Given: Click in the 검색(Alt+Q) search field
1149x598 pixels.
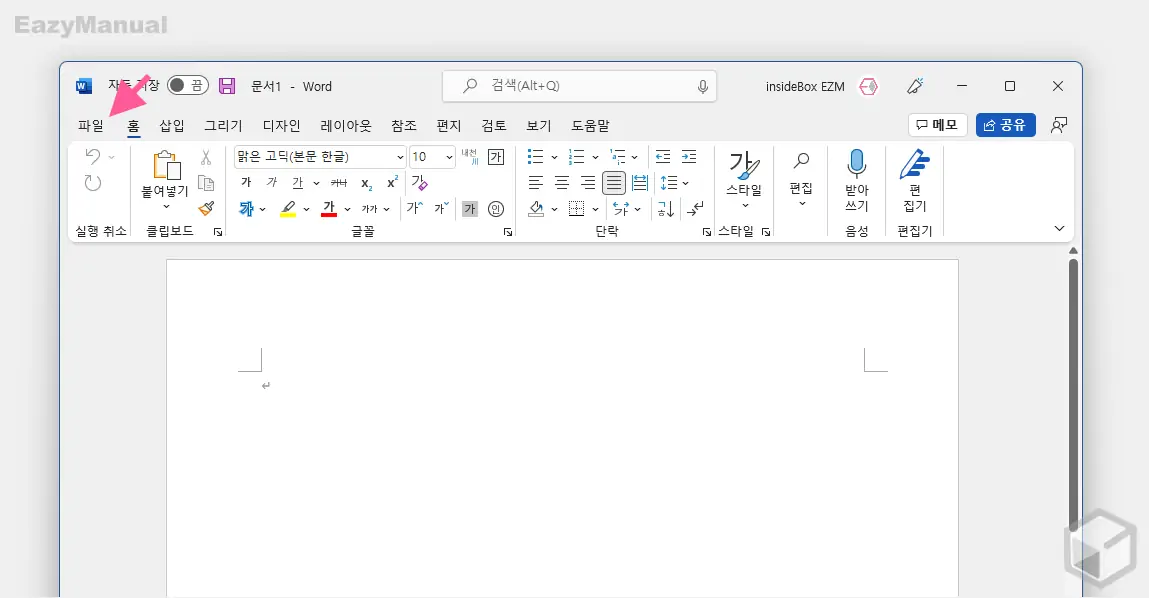Looking at the screenshot, I should click(579, 86).
